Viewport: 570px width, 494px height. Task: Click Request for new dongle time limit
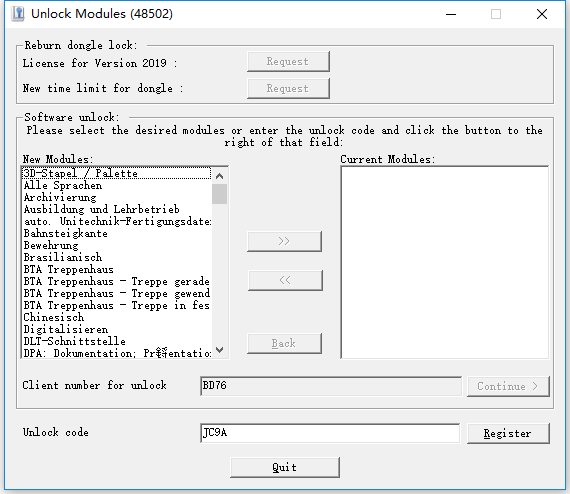pyautogui.click(x=288, y=88)
